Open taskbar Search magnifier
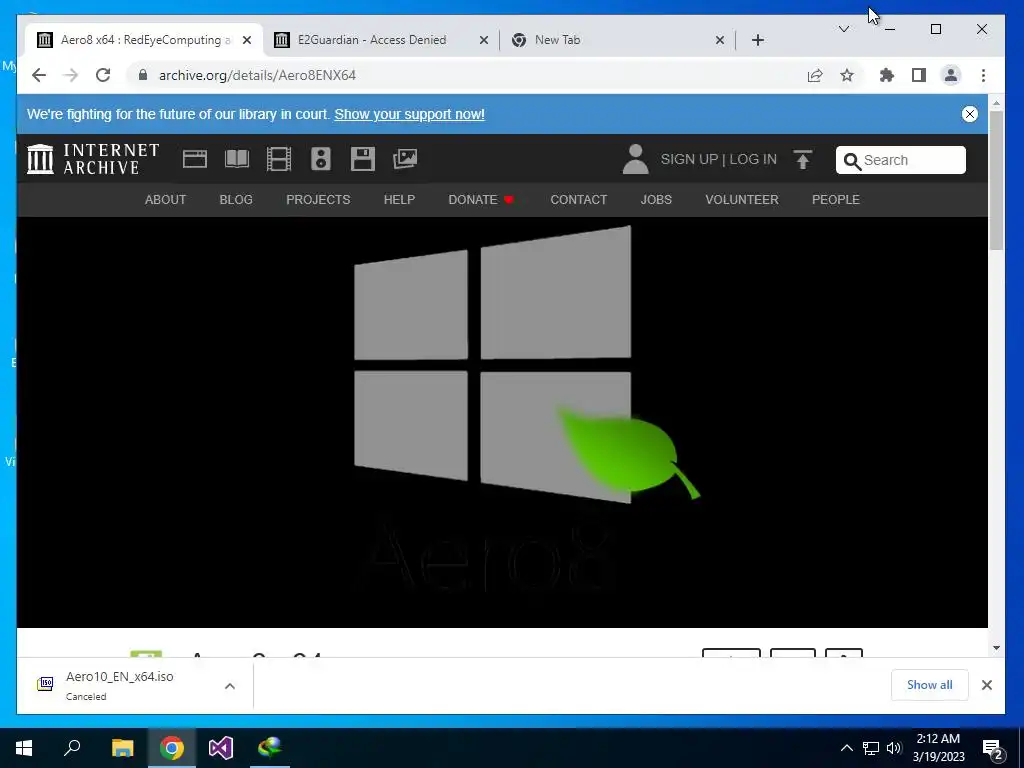The height and width of the screenshot is (768, 1024). click(72, 748)
